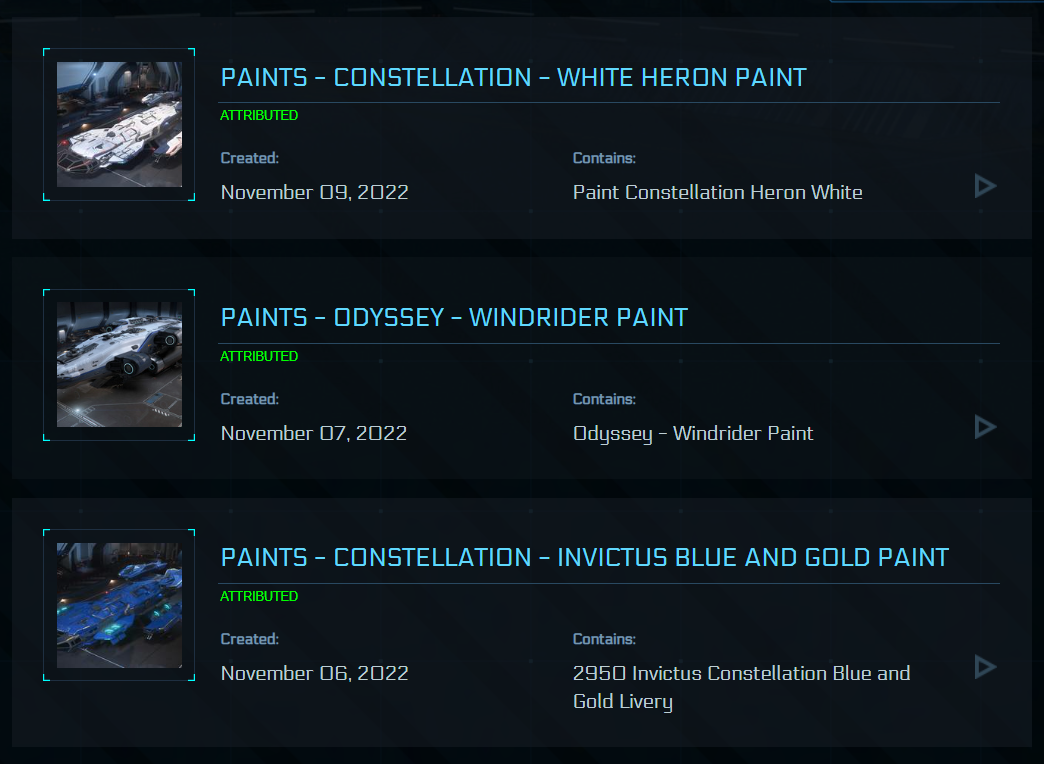1044x764 pixels.
Task: Click the Odyssey – Windrider Paint contents text
Action: [693, 434]
